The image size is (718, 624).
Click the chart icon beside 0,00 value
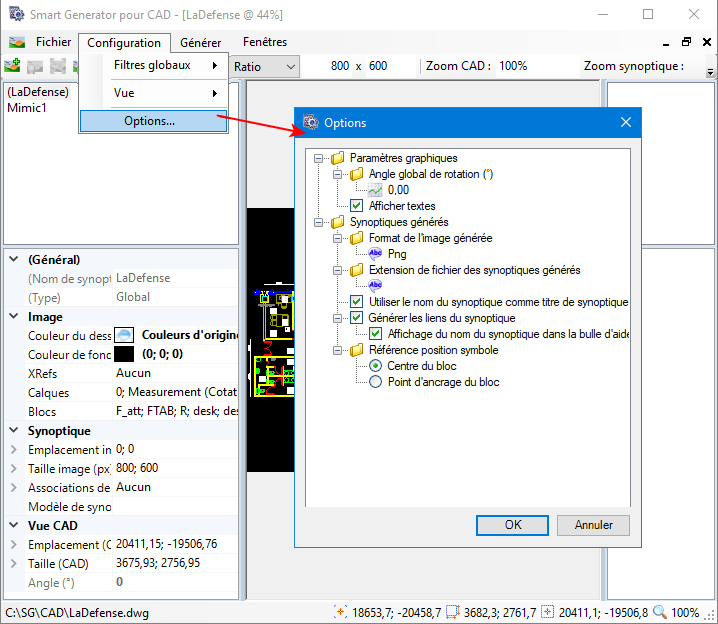pos(375,190)
